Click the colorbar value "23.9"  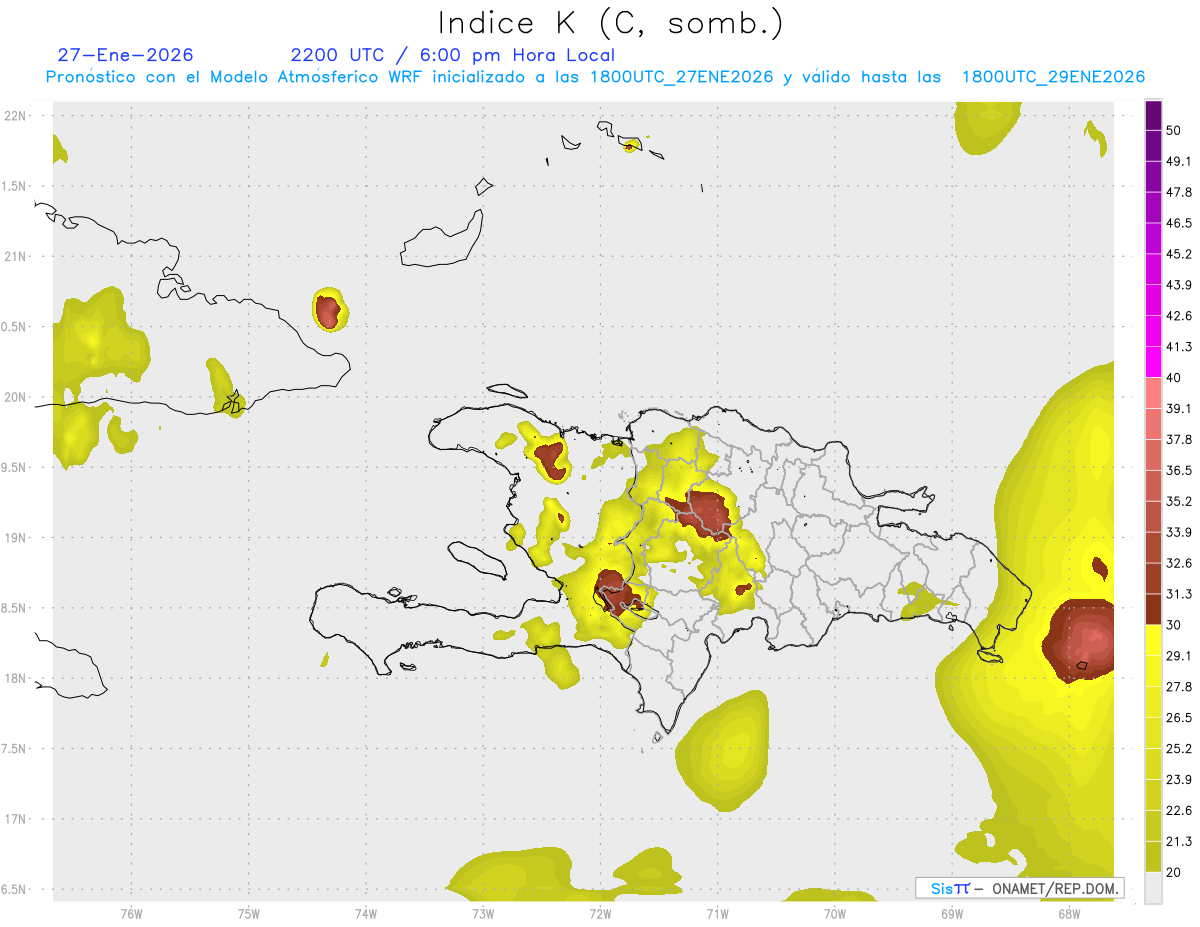pos(1178,780)
